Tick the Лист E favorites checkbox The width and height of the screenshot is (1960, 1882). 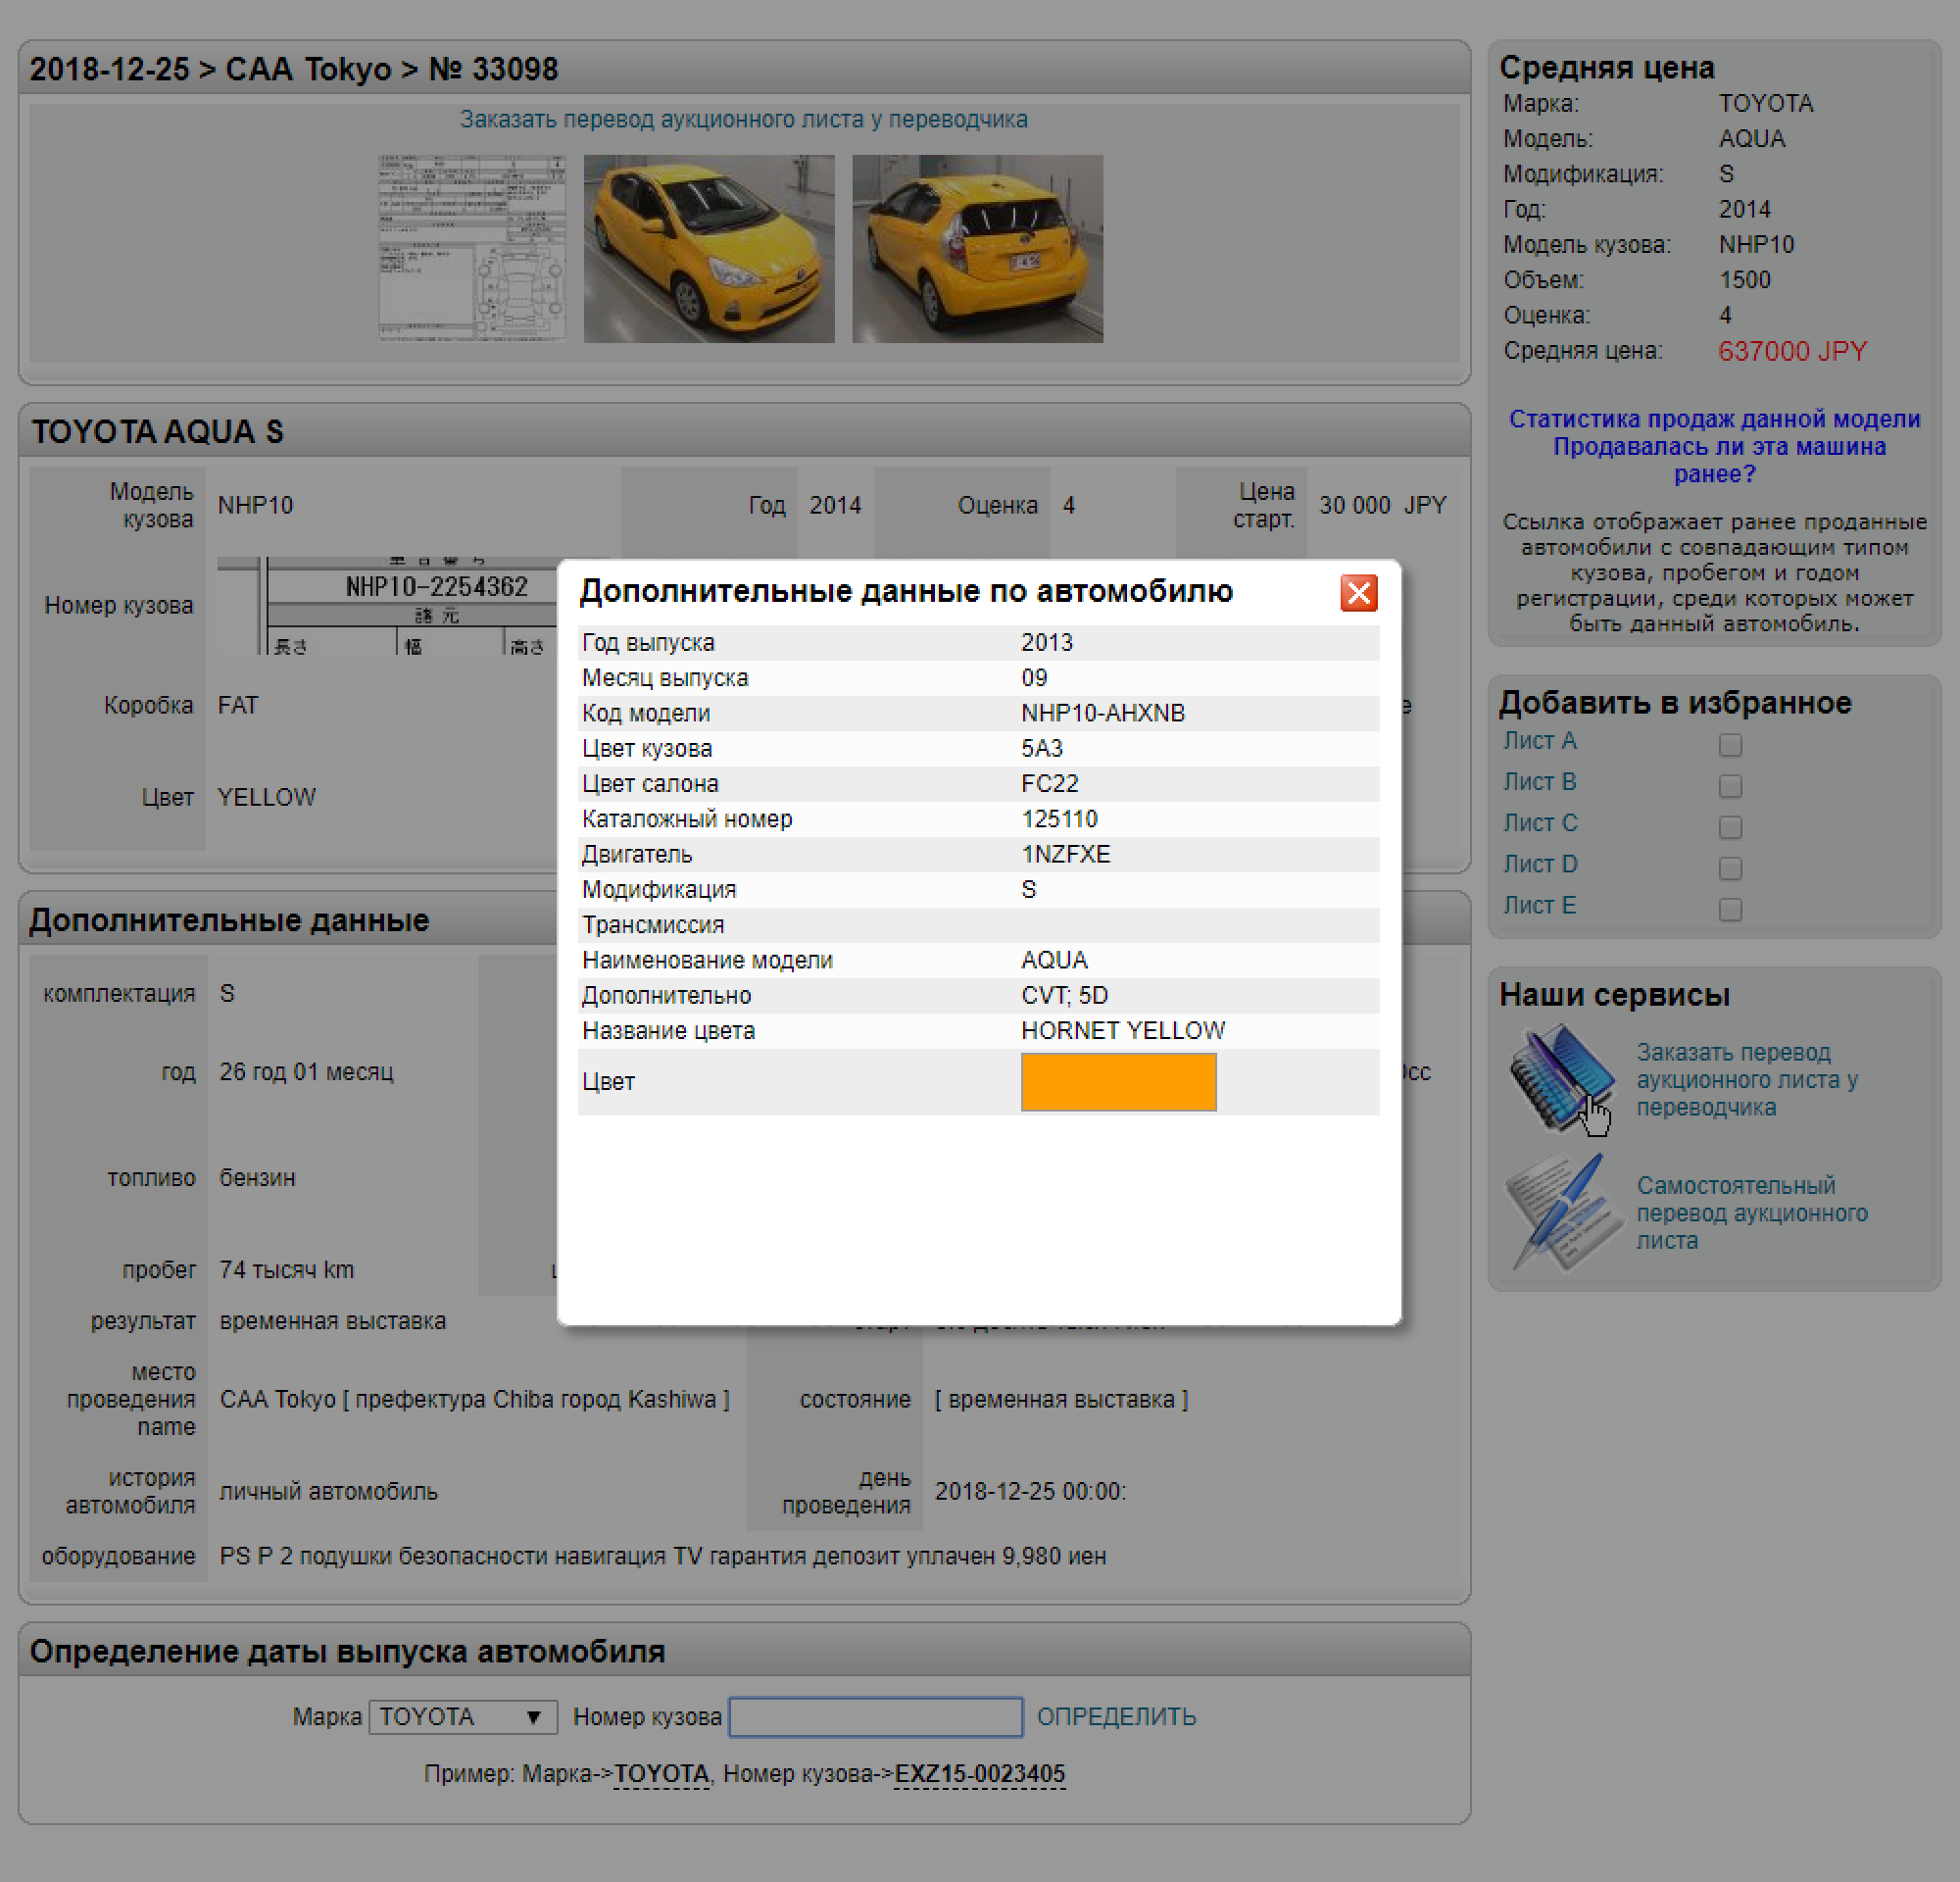[x=1730, y=908]
